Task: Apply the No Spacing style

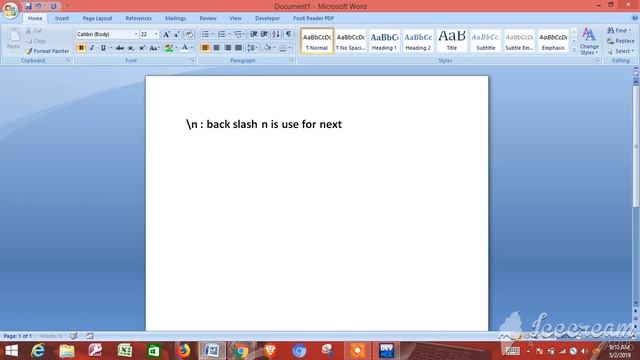Action: pos(351,41)
